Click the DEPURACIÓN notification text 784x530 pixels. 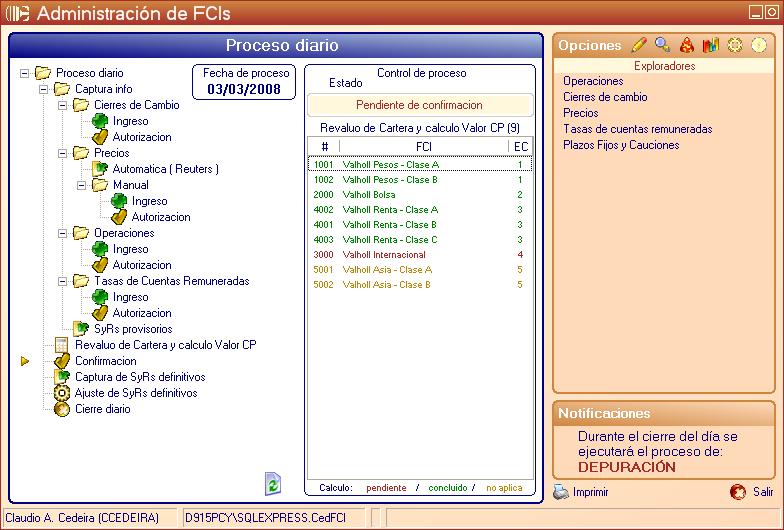coord(627,467)
